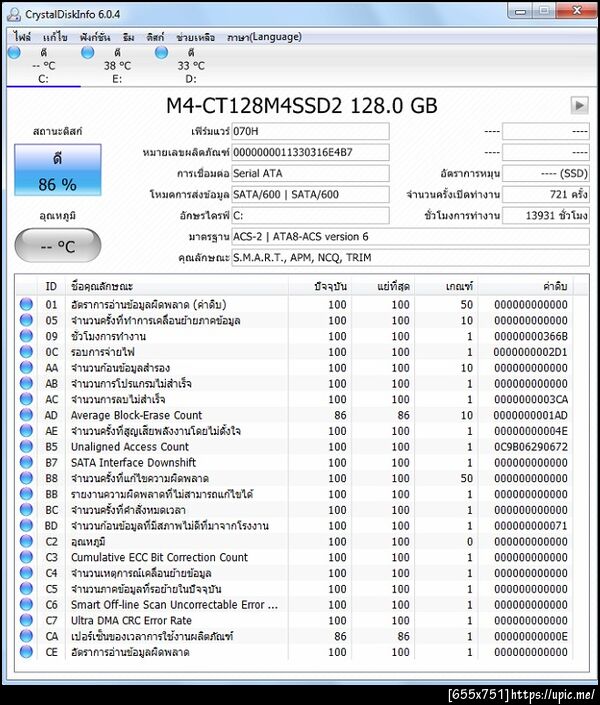Click the serial number field
The height and width of the screenshot is (705, 600).
coord(310,152)
